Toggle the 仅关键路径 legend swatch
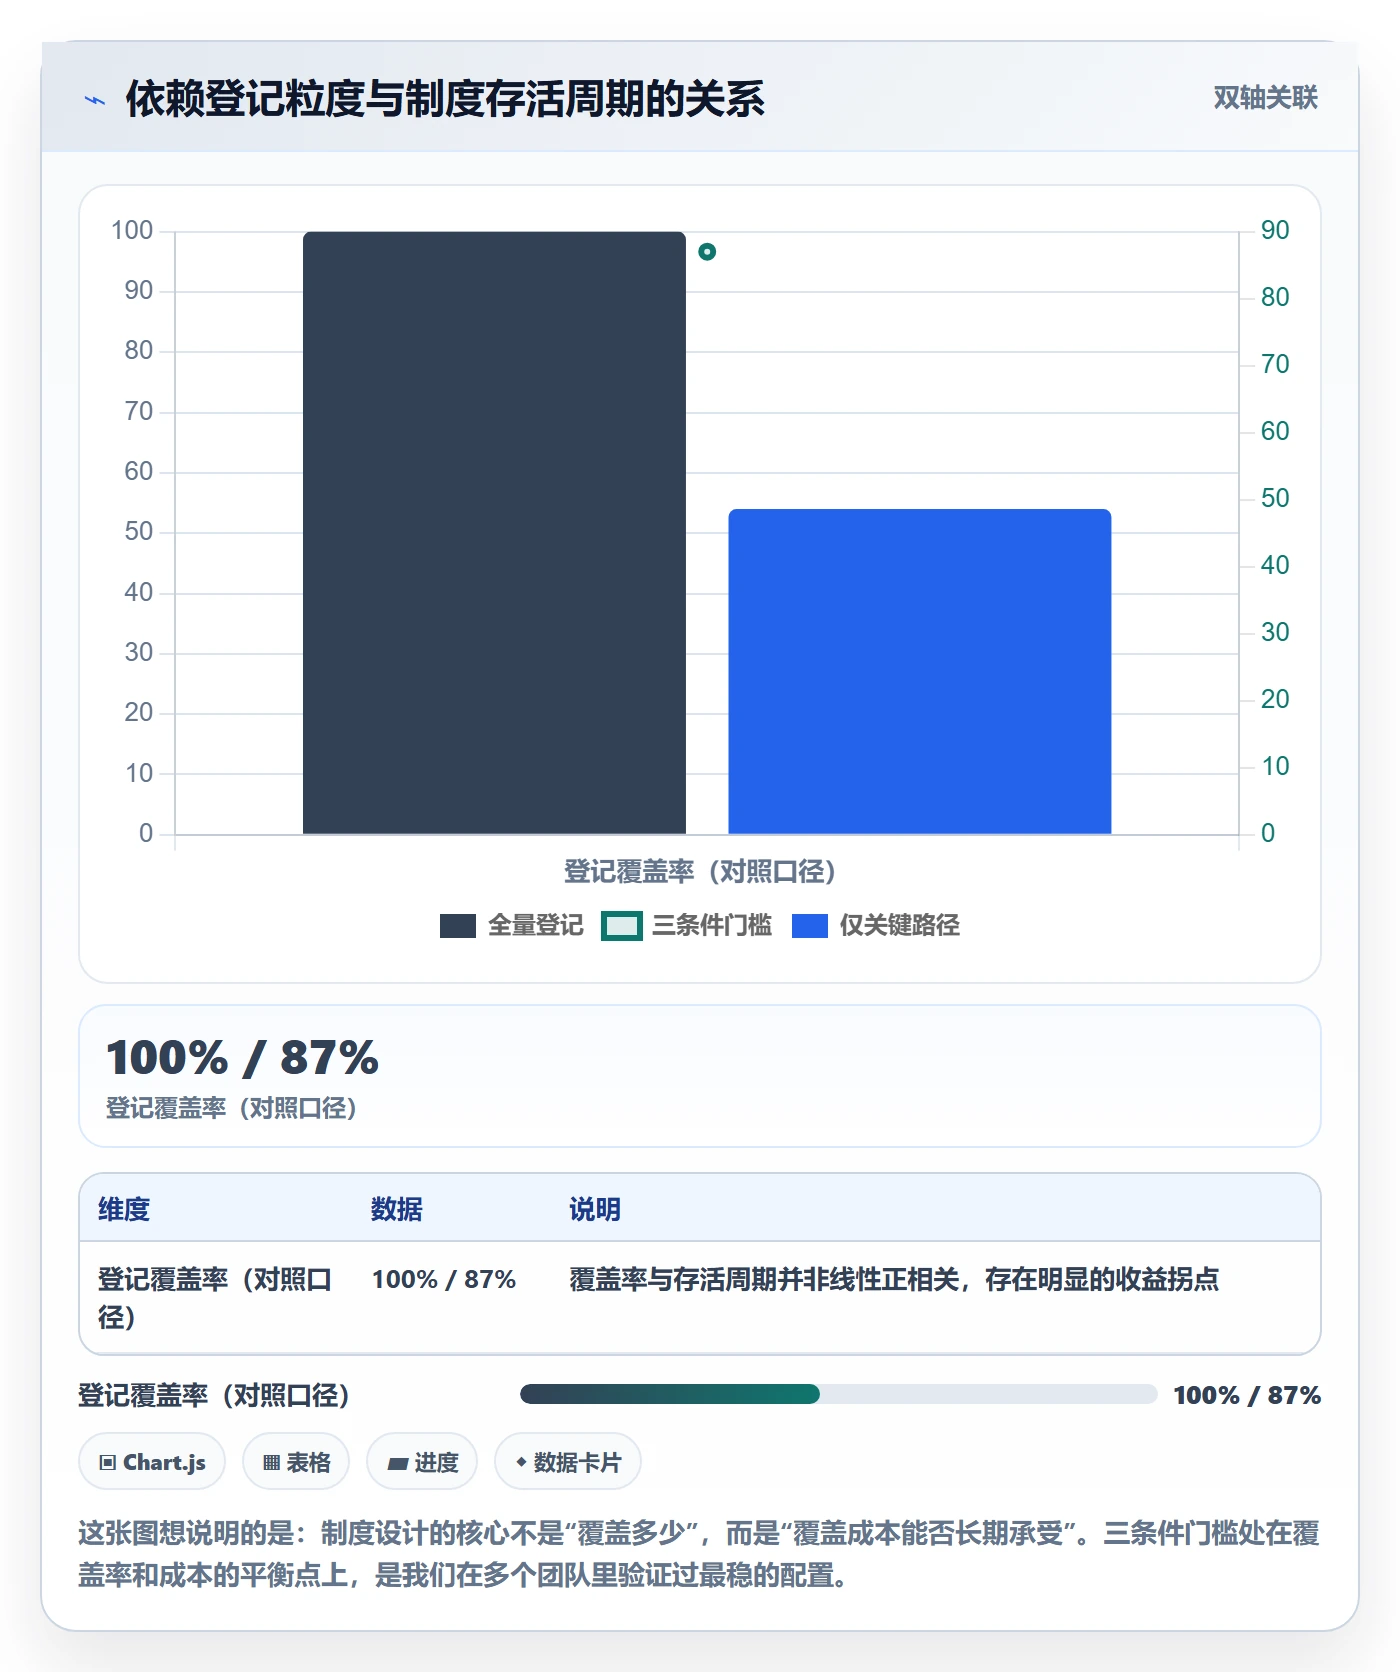 810,926
